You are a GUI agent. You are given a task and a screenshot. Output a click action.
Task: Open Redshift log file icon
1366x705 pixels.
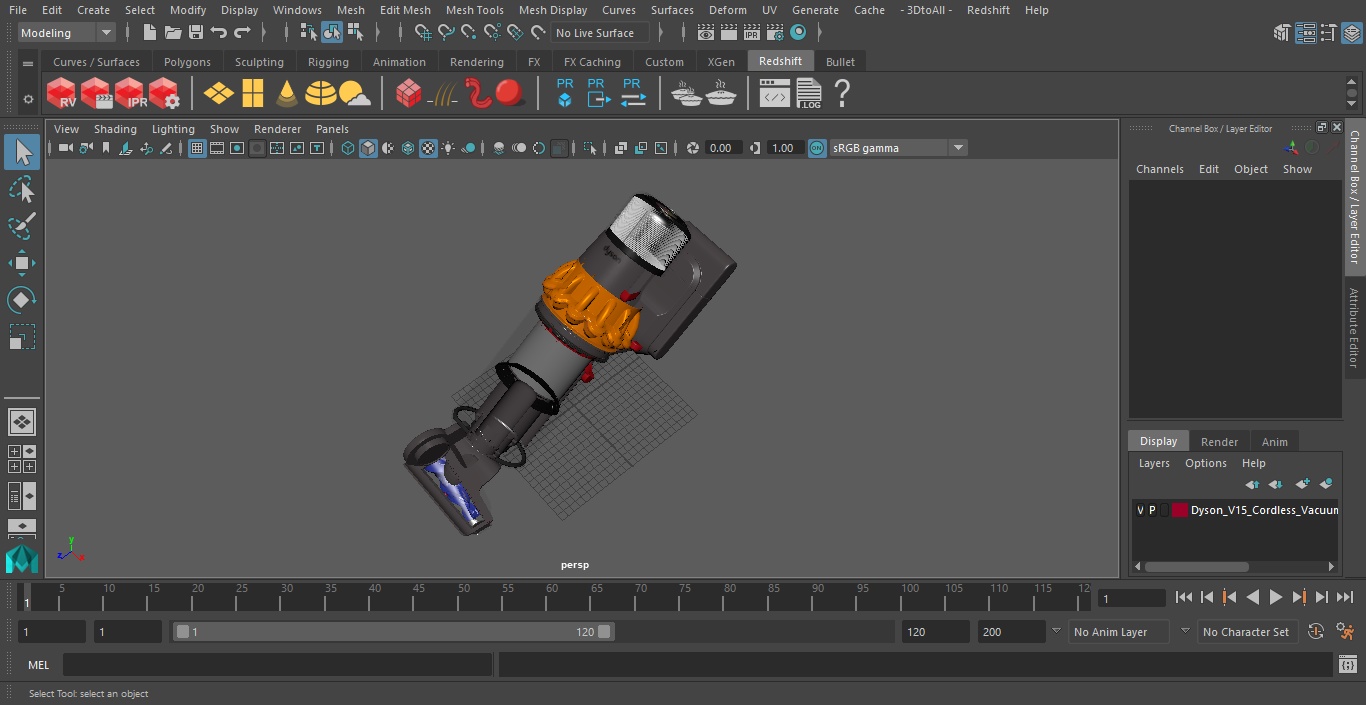click(x=809, y=94)
